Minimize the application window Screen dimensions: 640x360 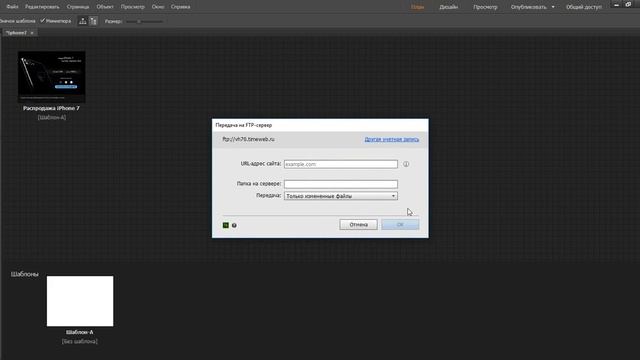coord(616,5)
